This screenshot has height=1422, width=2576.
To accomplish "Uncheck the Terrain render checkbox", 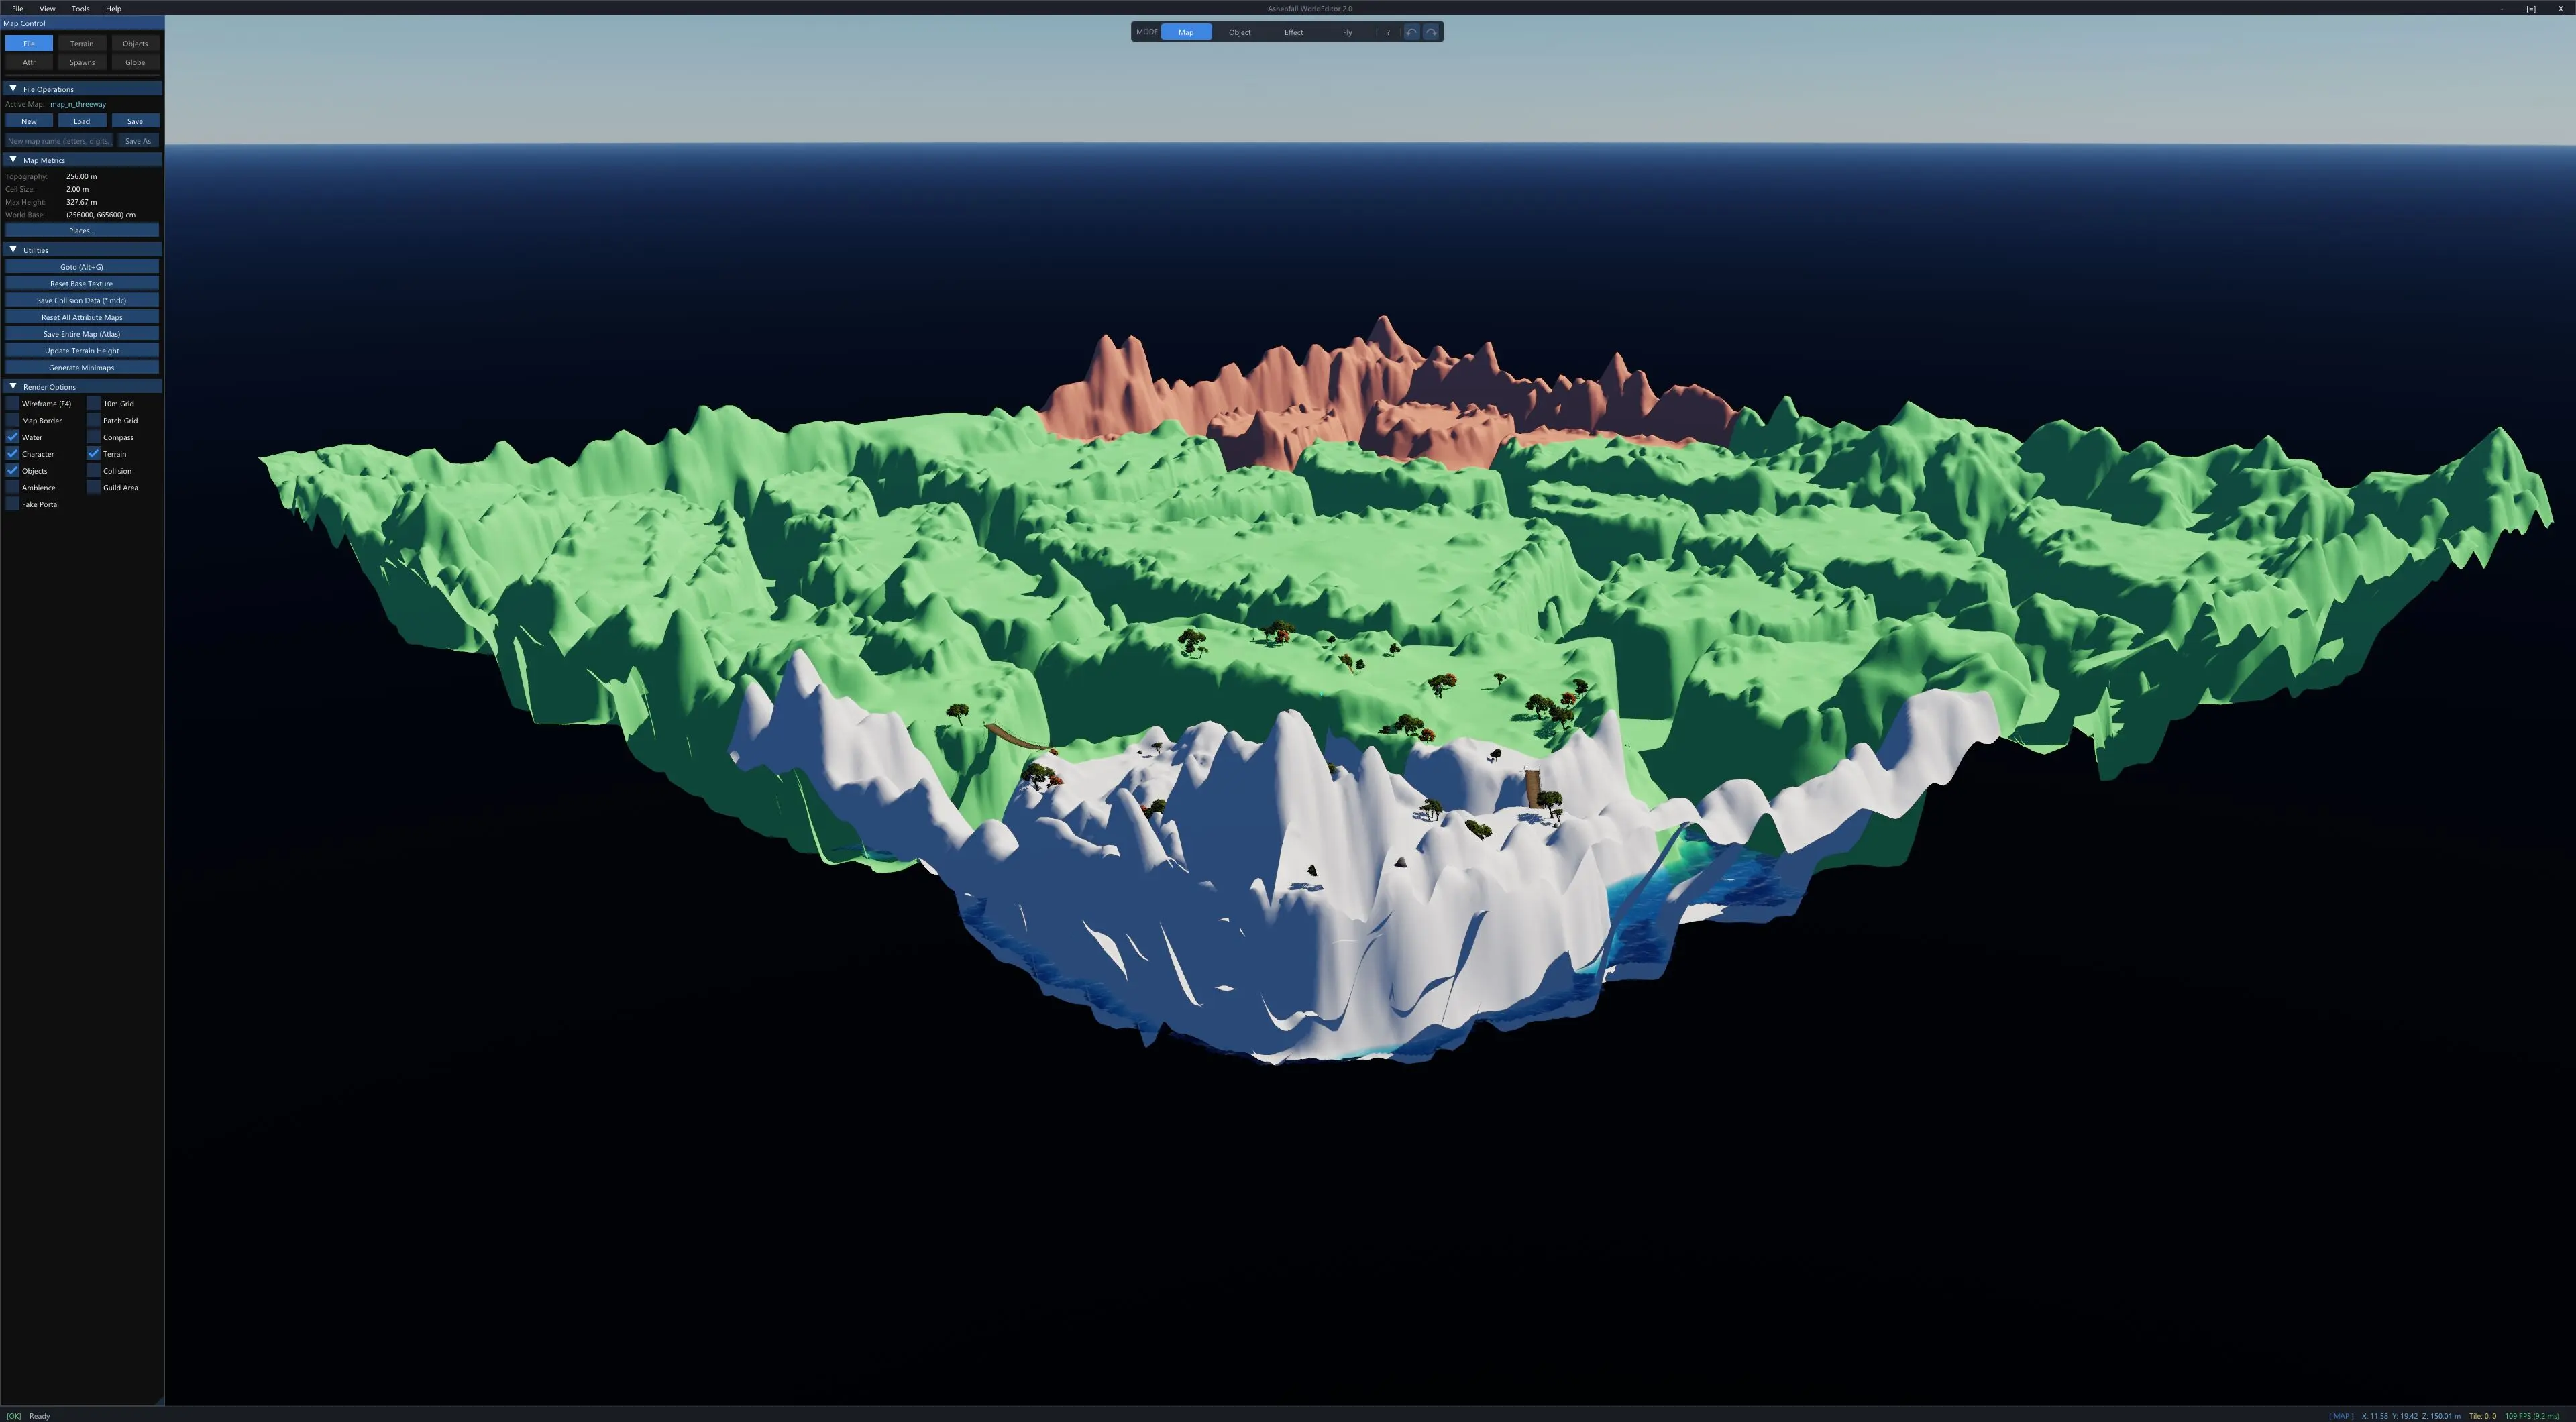I will [x=94, y=454].
